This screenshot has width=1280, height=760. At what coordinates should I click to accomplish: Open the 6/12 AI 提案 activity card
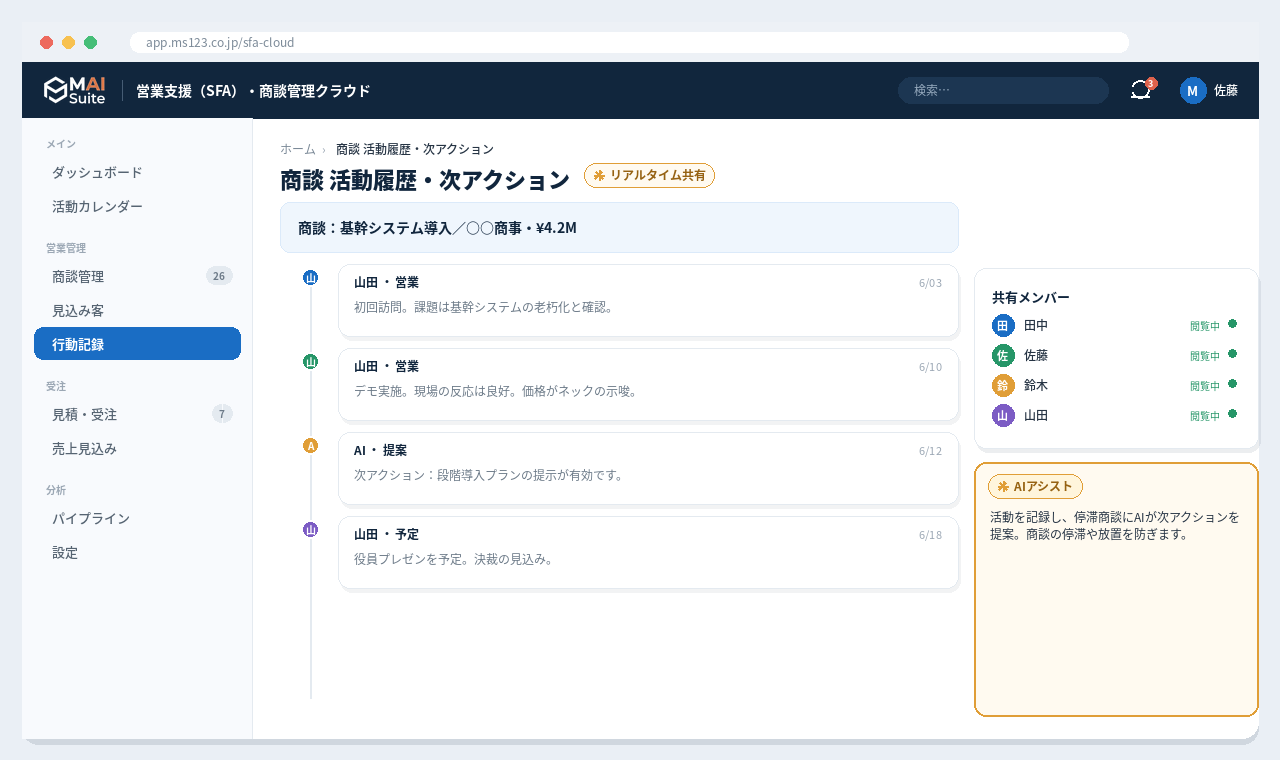pos(648,468)
